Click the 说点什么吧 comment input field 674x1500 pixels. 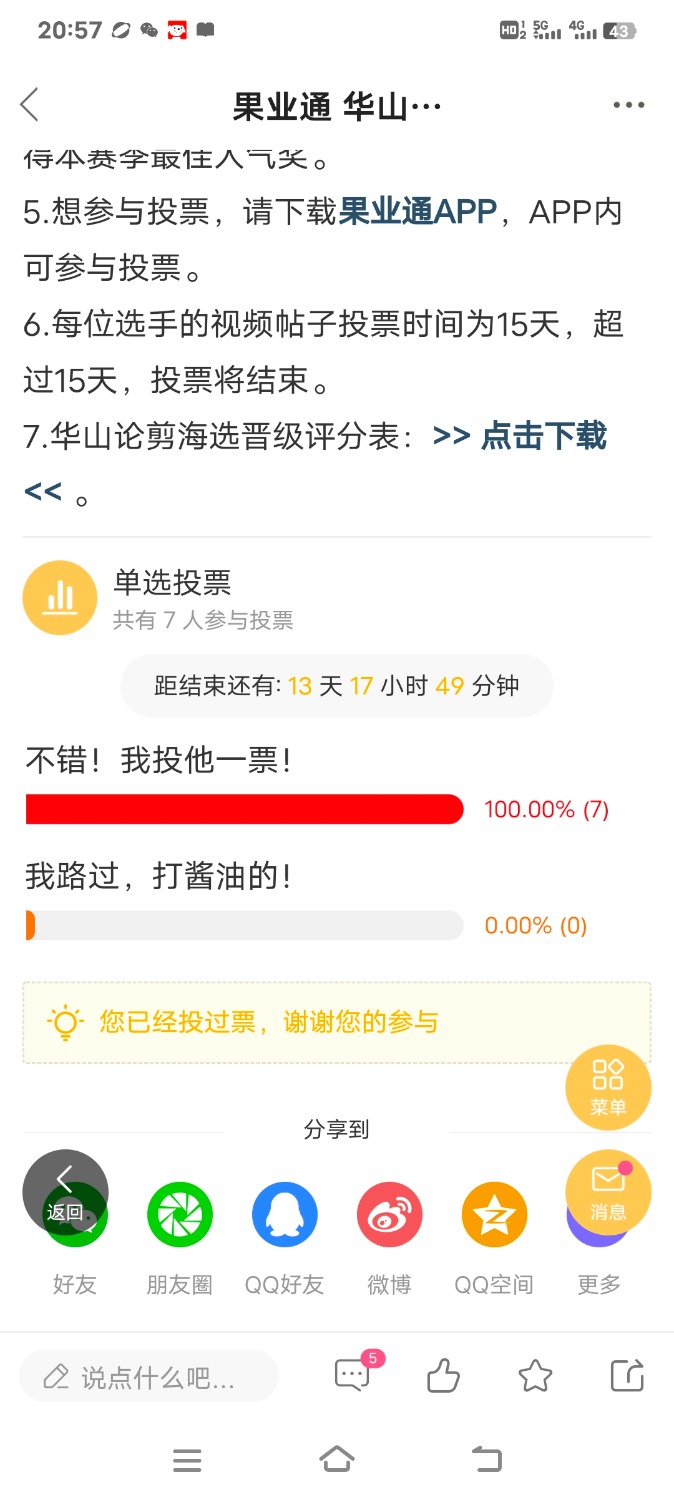pyautogui.click(x=149, y=1377)
